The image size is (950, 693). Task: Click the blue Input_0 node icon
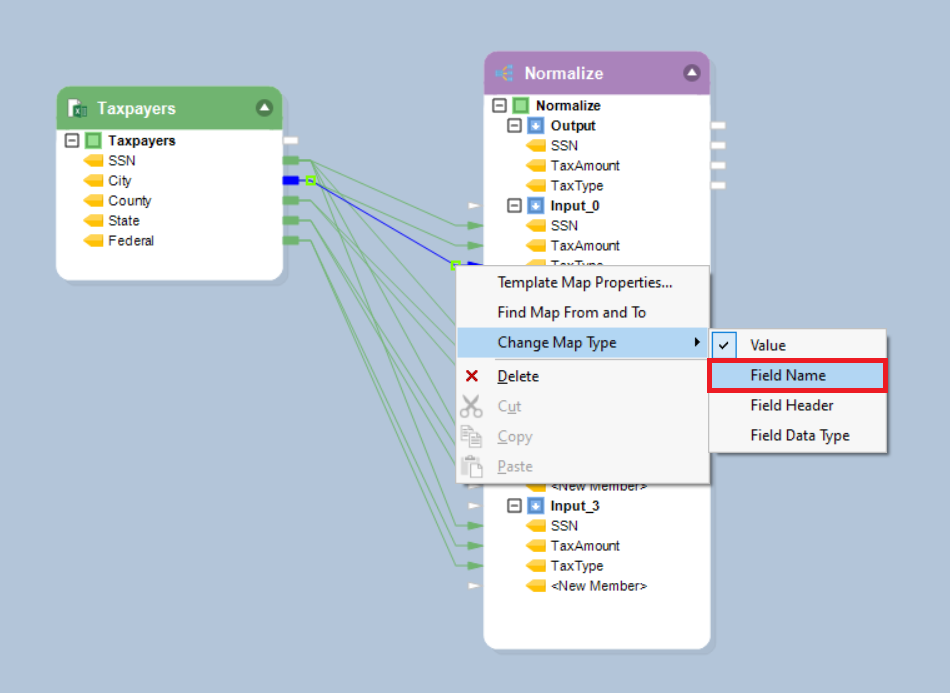pyautogui.click(x=536, y=206)
